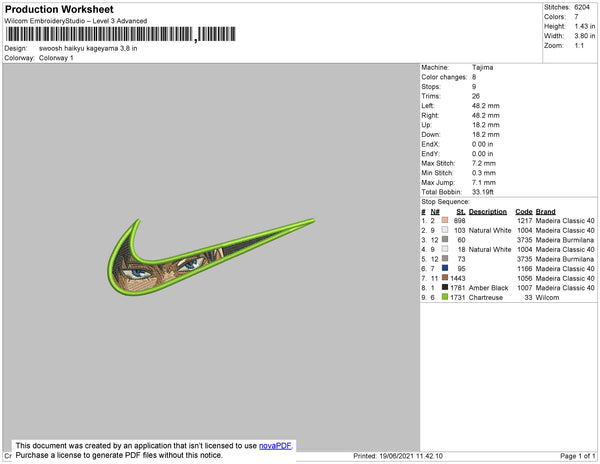Click the Max Jump value 7.1 mm
Image resolution: width=600 pixels, height=464 pixels.
pyautogui.click(x=484, y=182)
